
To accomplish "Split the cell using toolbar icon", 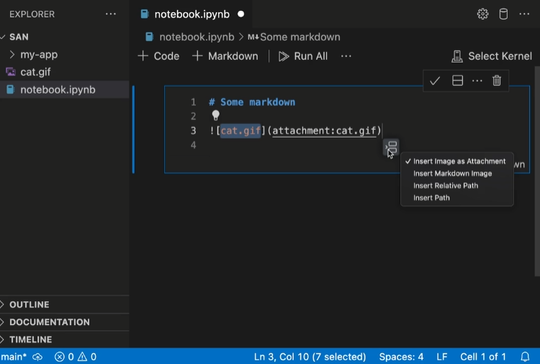I will coord(457,81).
